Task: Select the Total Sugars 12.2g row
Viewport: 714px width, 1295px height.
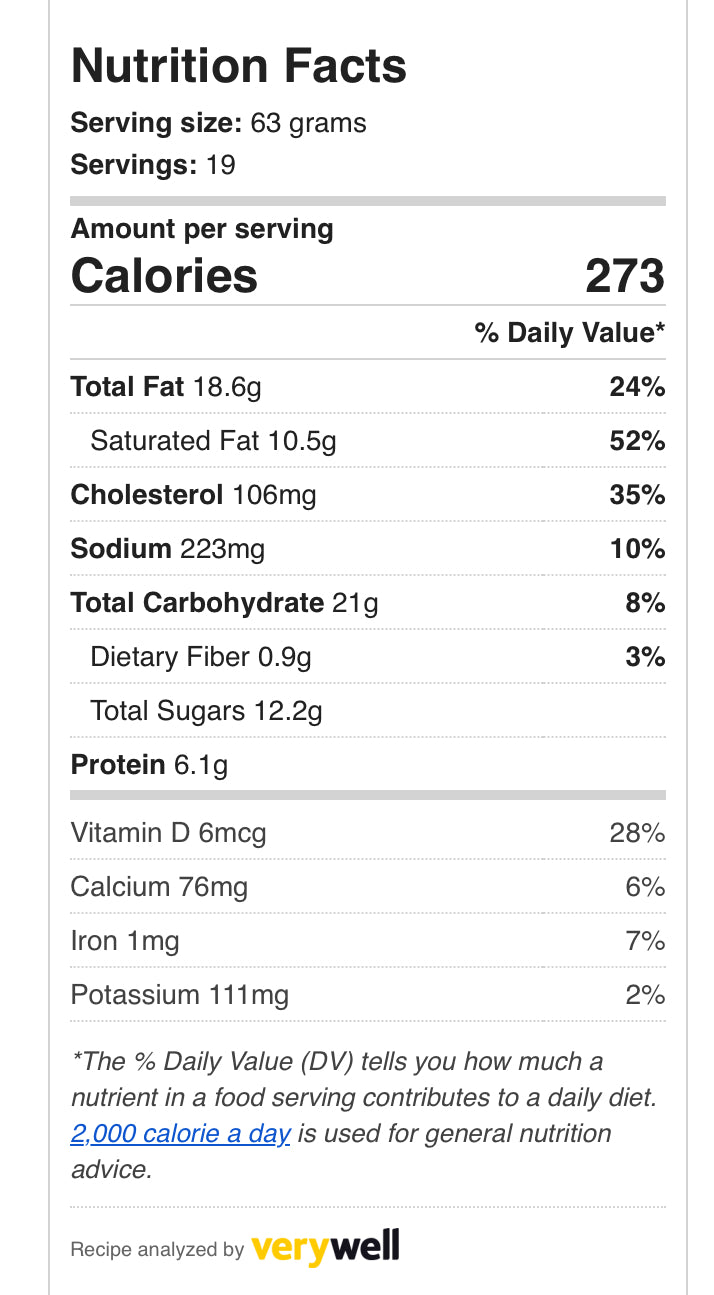Action: pyautogui.click(x=206, y=711)
